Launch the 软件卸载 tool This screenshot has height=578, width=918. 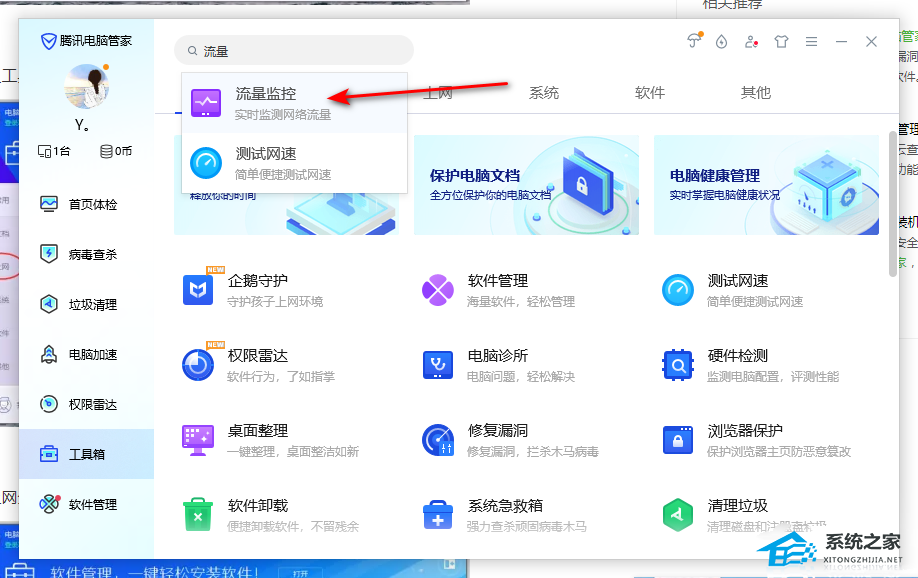point(270,515)
